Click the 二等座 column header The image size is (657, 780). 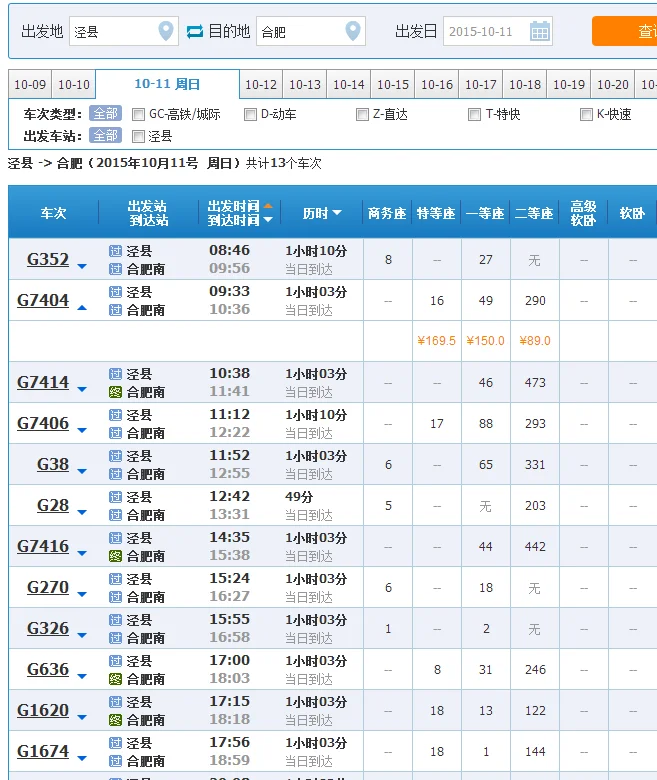[x=534, y=213]
